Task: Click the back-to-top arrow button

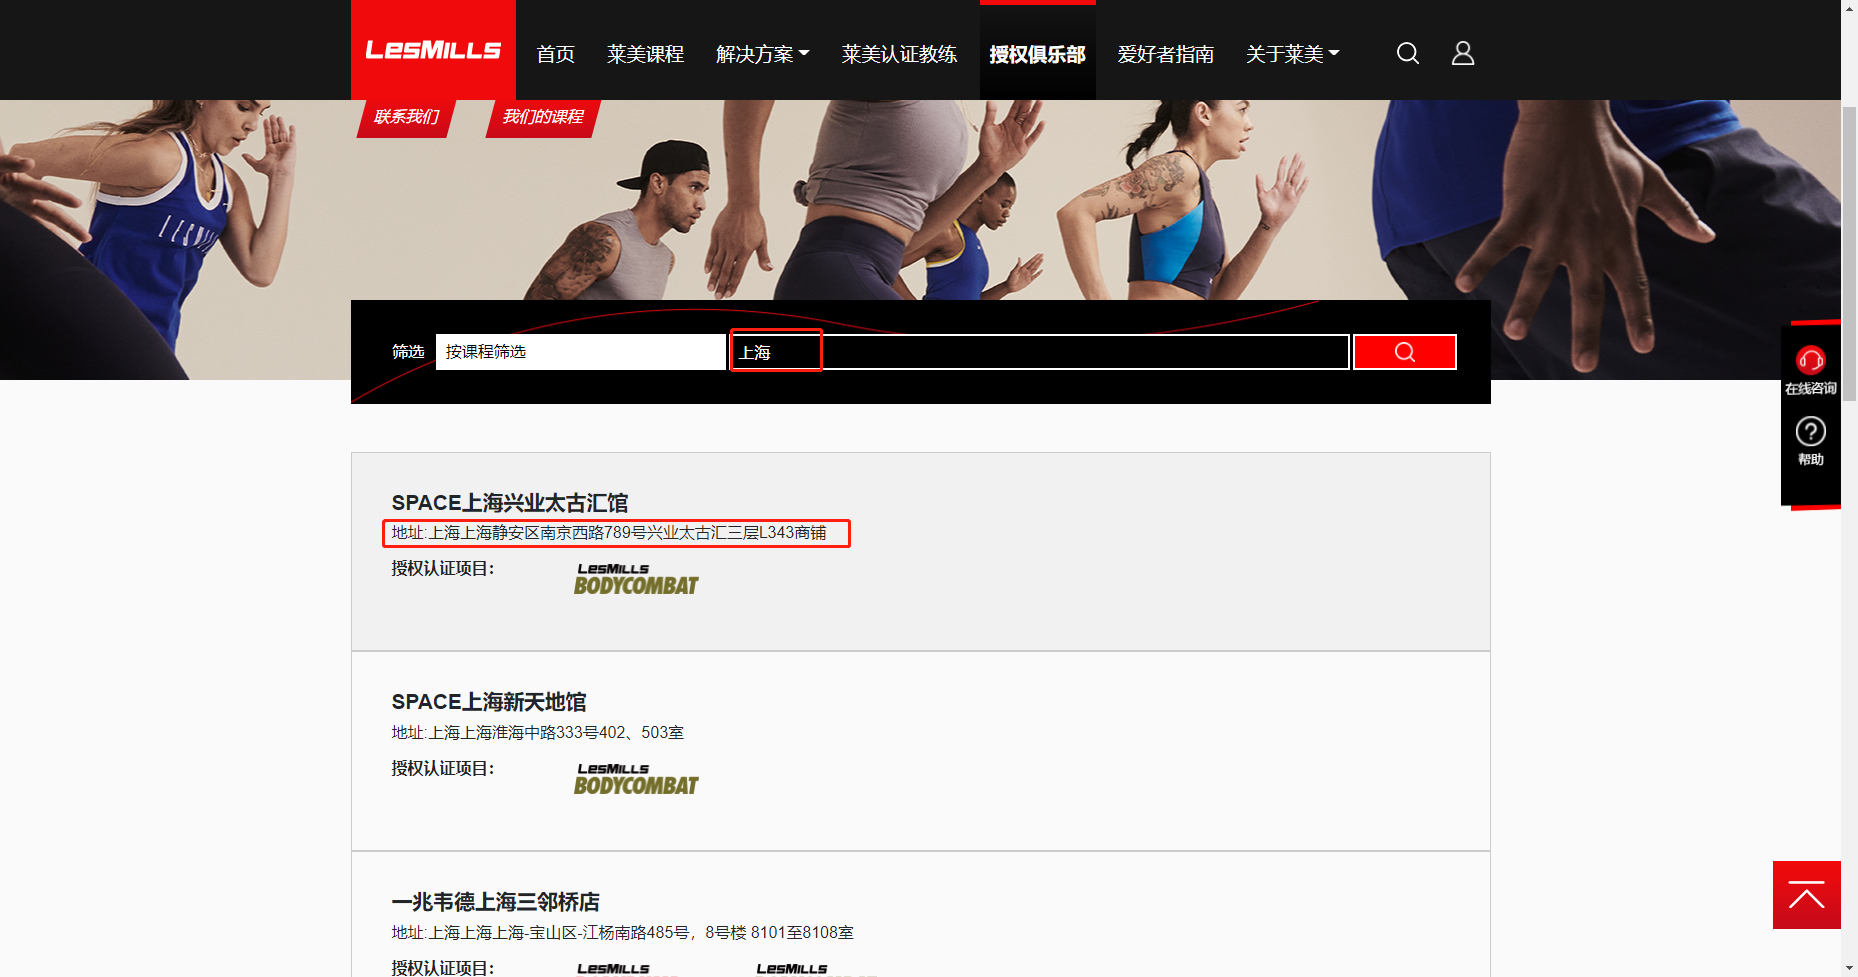Action: pos(1807,895)
